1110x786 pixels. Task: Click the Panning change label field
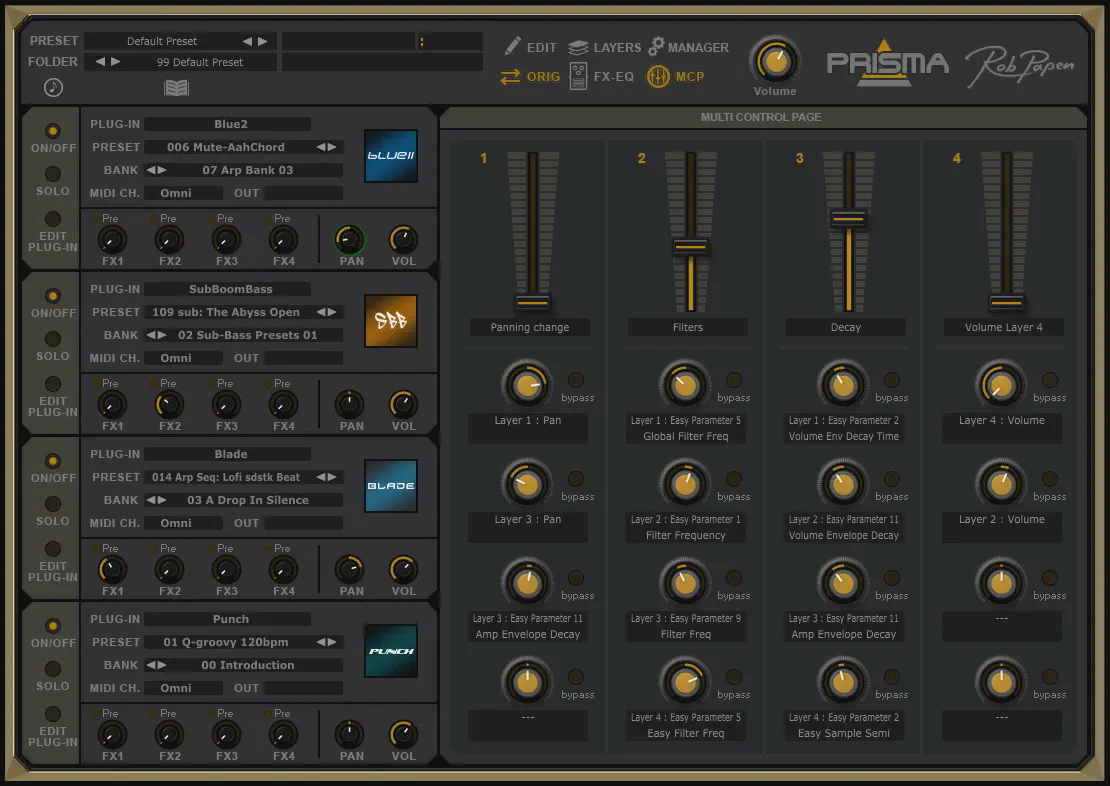coord(529,327)
